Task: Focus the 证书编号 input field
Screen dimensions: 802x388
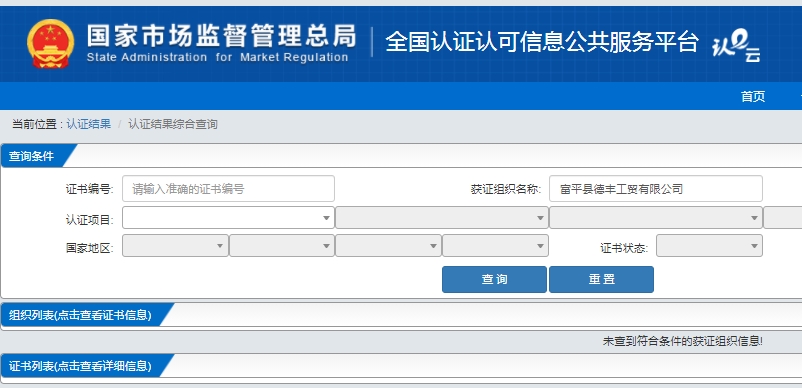Action: [x=228, y=189]
